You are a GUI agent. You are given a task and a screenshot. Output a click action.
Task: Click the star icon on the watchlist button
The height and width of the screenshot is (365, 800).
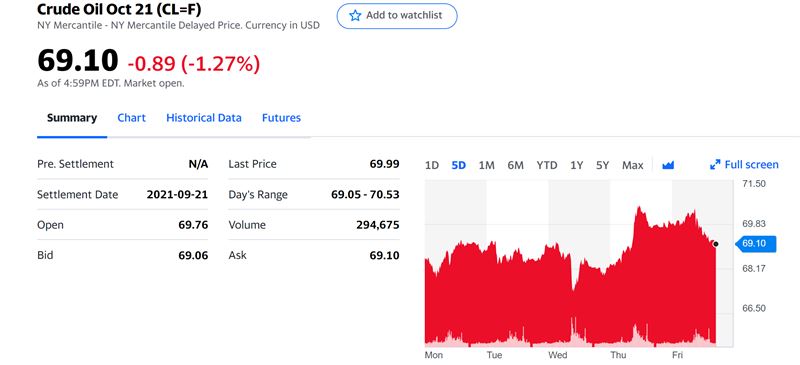click(355, 16)
